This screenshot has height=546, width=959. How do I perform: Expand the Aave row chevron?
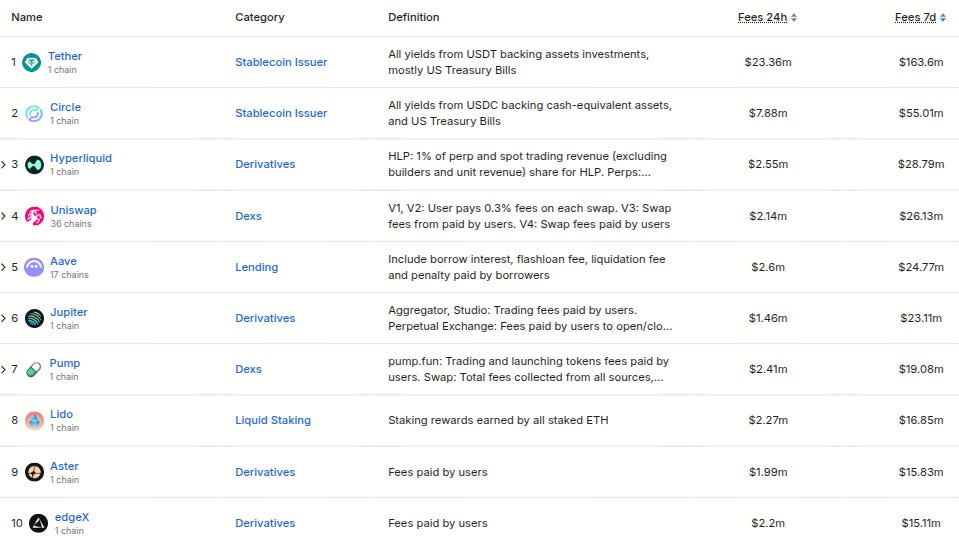tap(4, 267)
